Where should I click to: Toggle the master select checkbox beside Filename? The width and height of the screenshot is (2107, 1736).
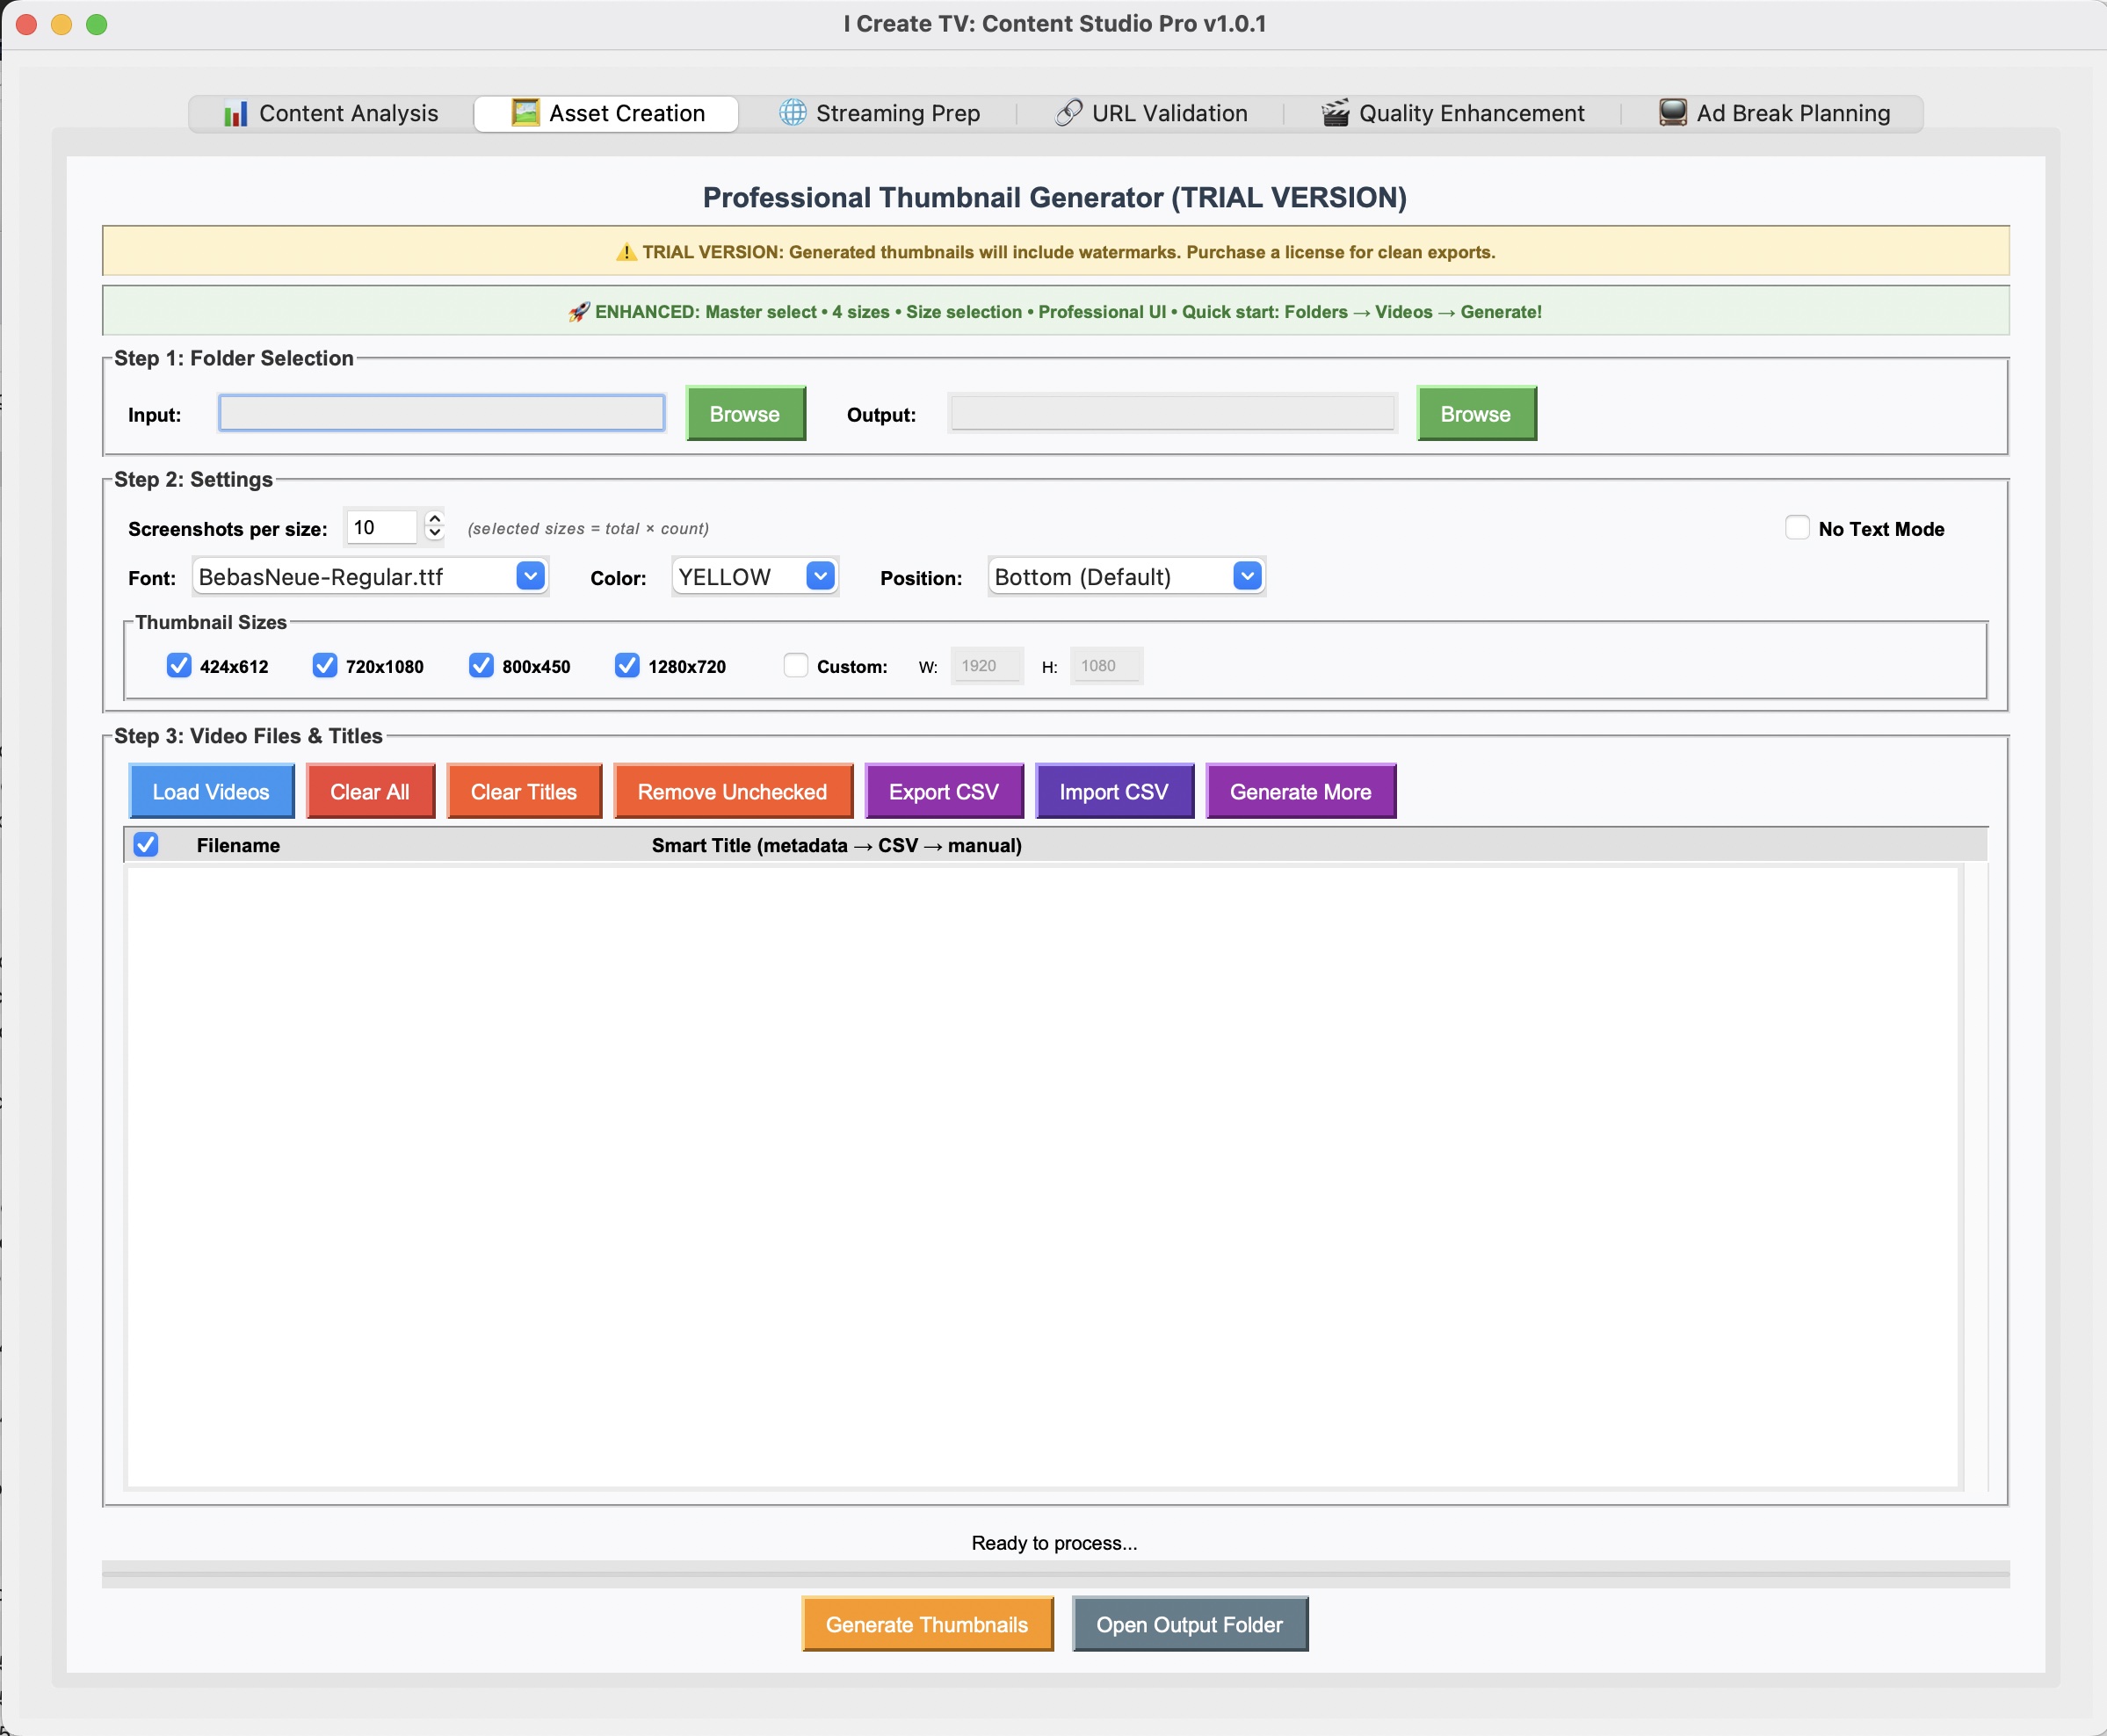coord(146,845)
